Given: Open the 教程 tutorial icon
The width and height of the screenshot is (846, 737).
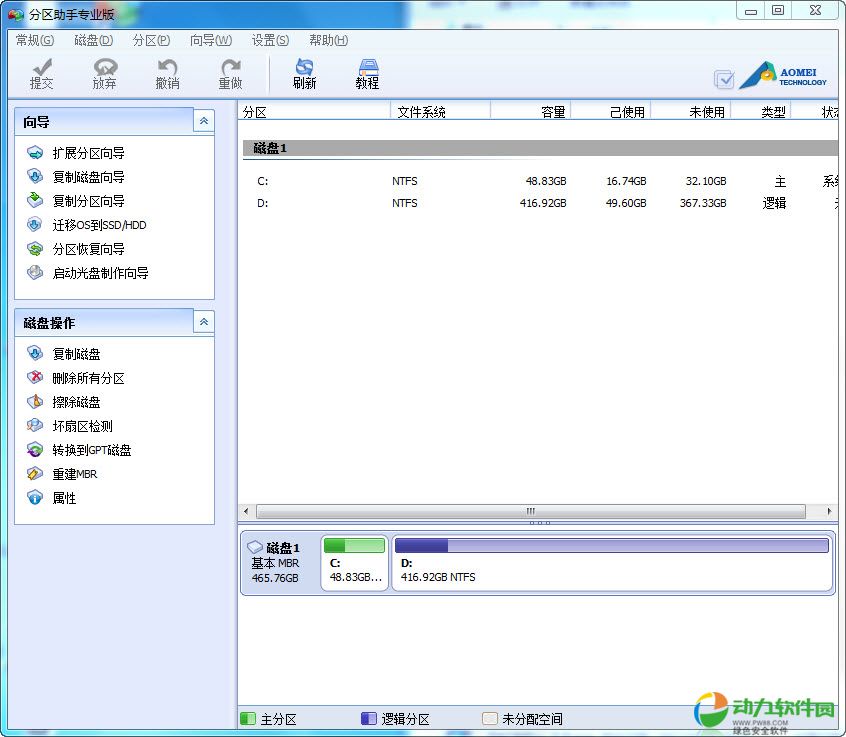Looking at the screenshot, I should 367,73.
